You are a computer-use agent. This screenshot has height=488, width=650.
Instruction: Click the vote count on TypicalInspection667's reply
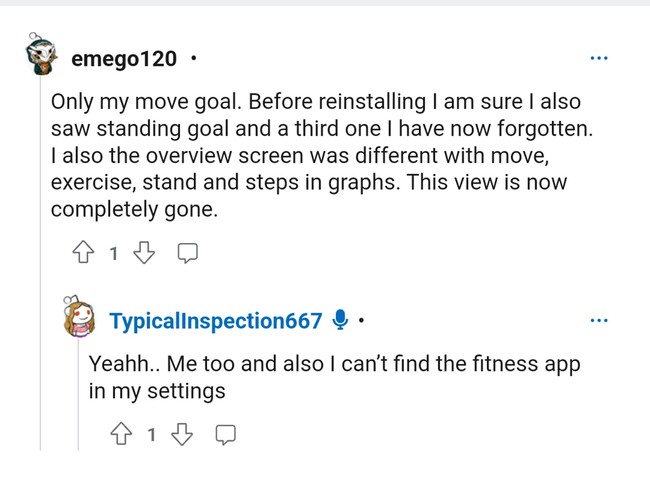[152, 435]
